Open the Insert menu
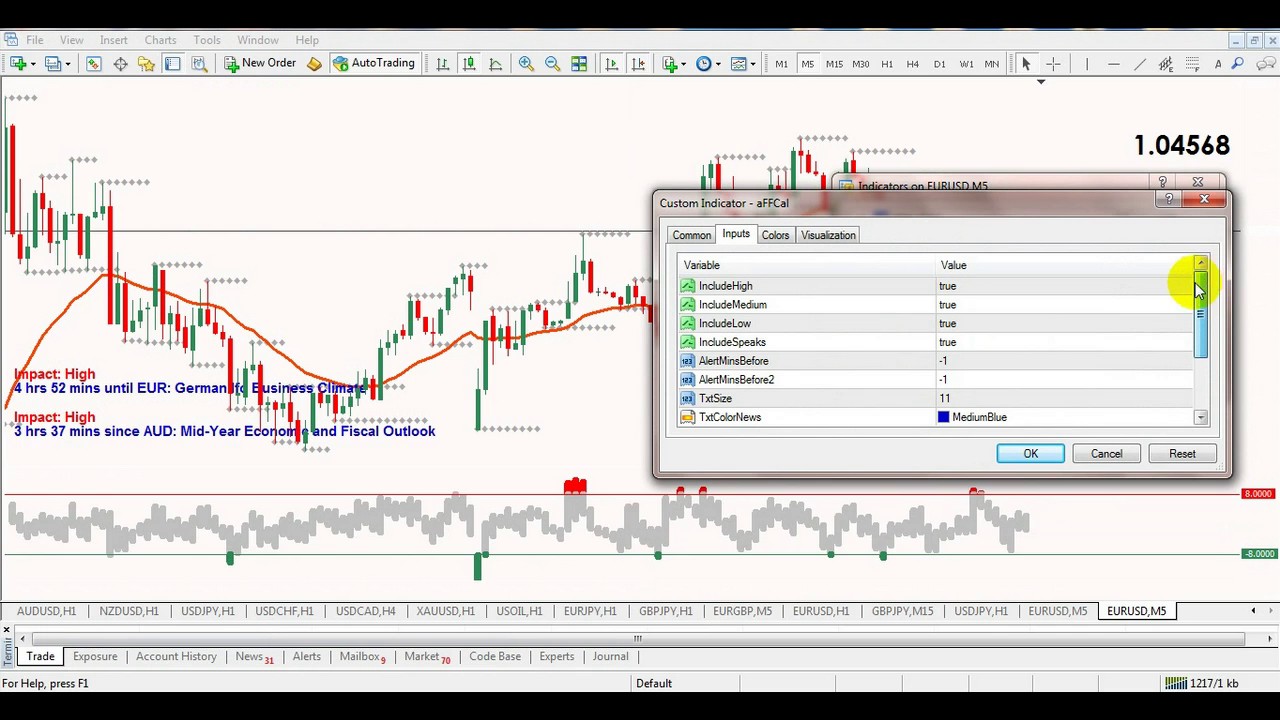This screenshot has height=720, width=1280. tap(113, 40)
